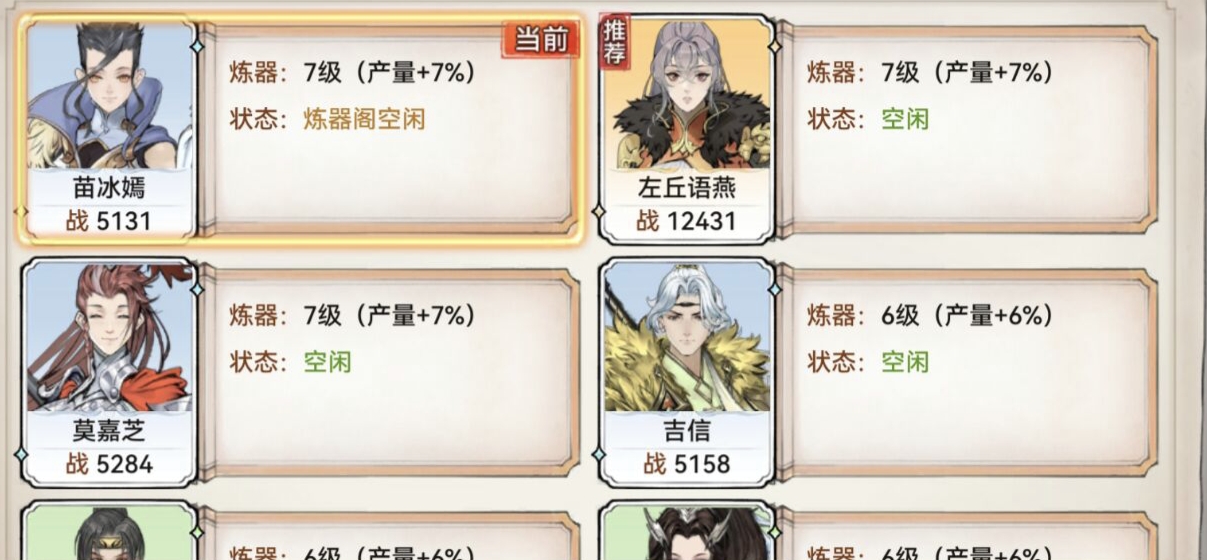Click the 战 12431 power label
Image resolution: width=1207 pixels, height=560 pixels.
[686, 221]
